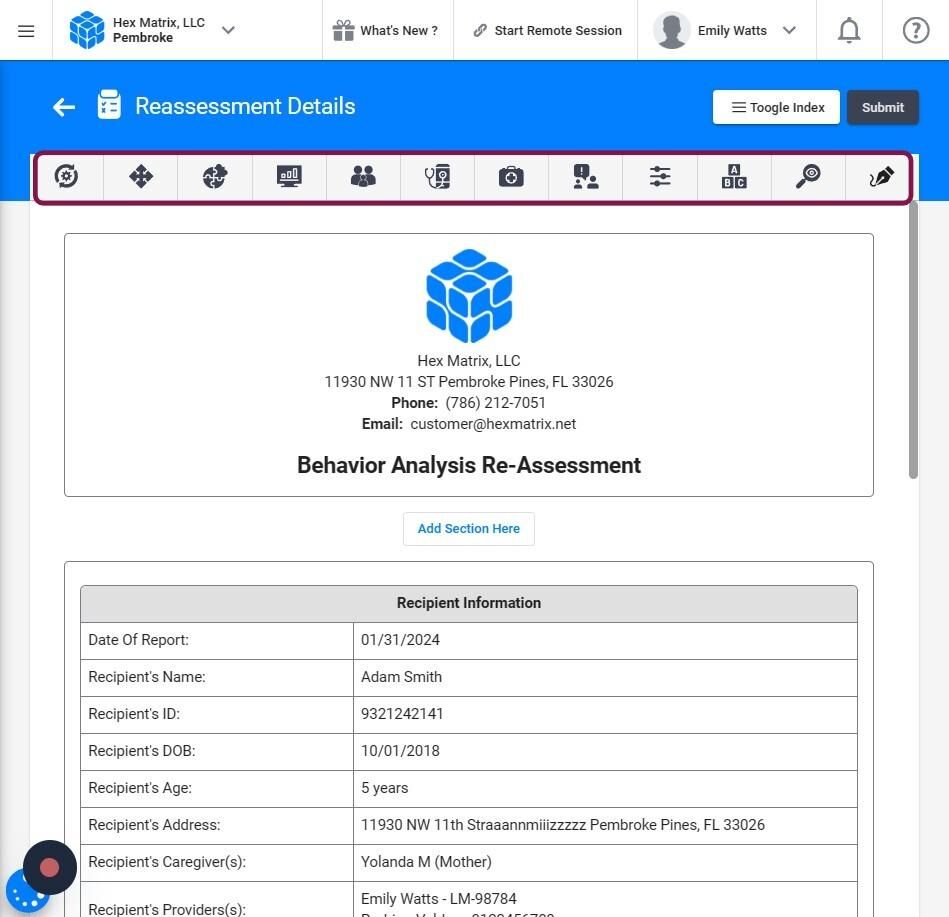Select the magnifier eye toolbar icon
The height and width of the screenshot is (917, 949).
click(808, 176)
